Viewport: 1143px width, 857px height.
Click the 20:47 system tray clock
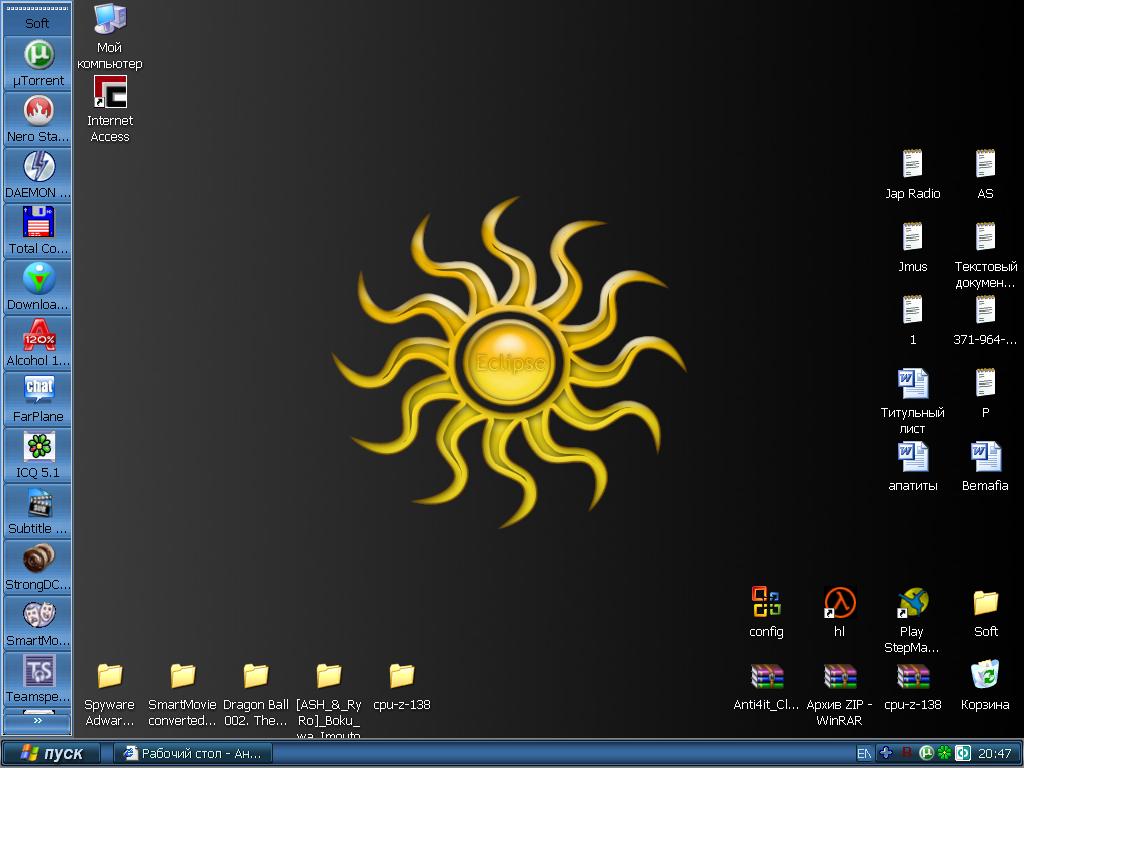pyautogui.click(x=994, y=754)
